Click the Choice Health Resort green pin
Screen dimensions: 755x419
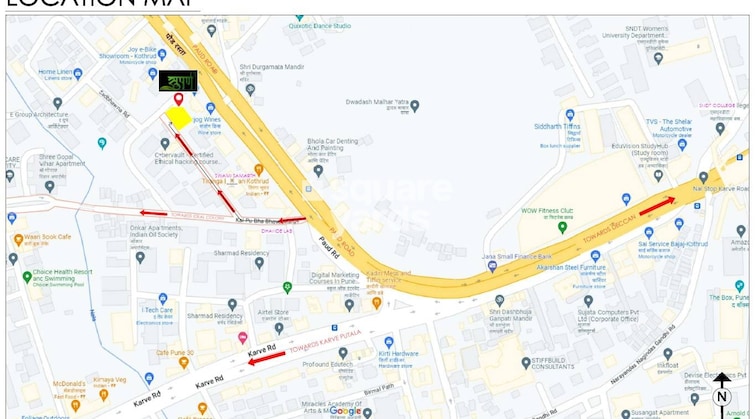click(27, 277)
